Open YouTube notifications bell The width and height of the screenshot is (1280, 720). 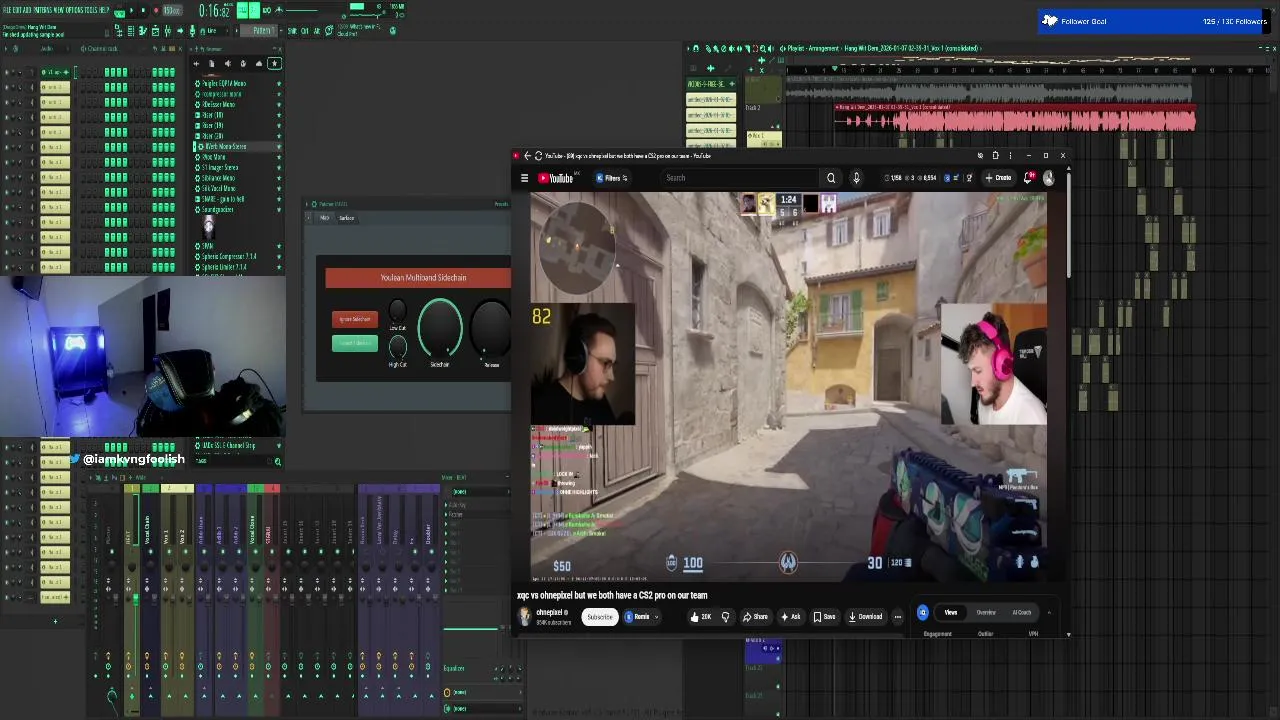coord(1029,178)
